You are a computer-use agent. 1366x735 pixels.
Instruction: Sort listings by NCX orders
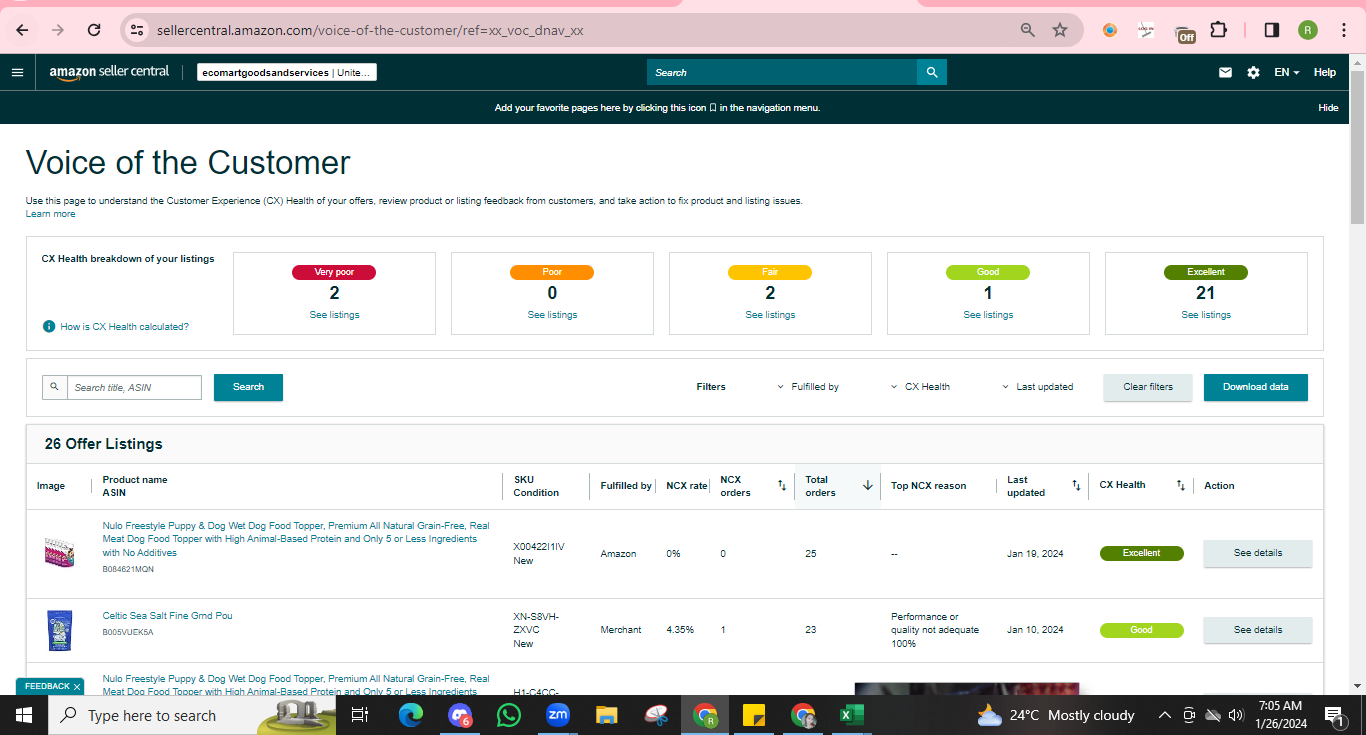782,485
